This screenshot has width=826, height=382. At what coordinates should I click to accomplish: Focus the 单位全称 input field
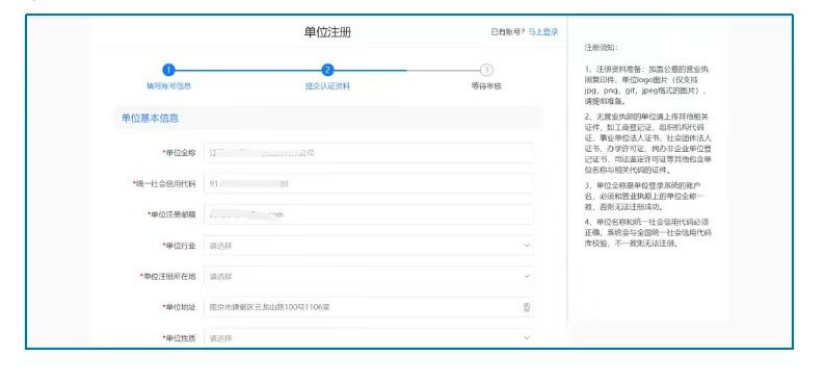coord(369,153)
